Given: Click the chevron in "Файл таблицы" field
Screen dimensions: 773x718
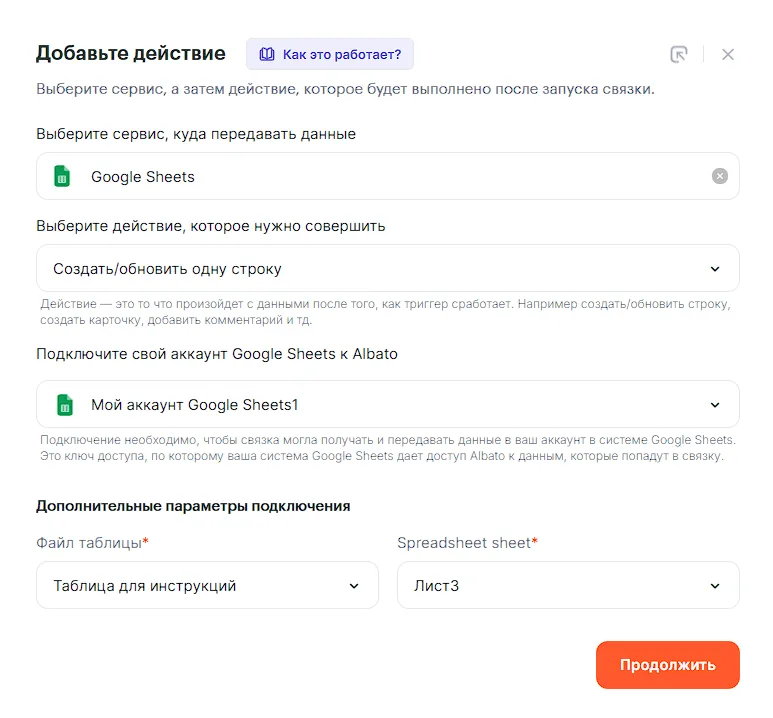Looking at the screenshot, I should tap(354, 586).
